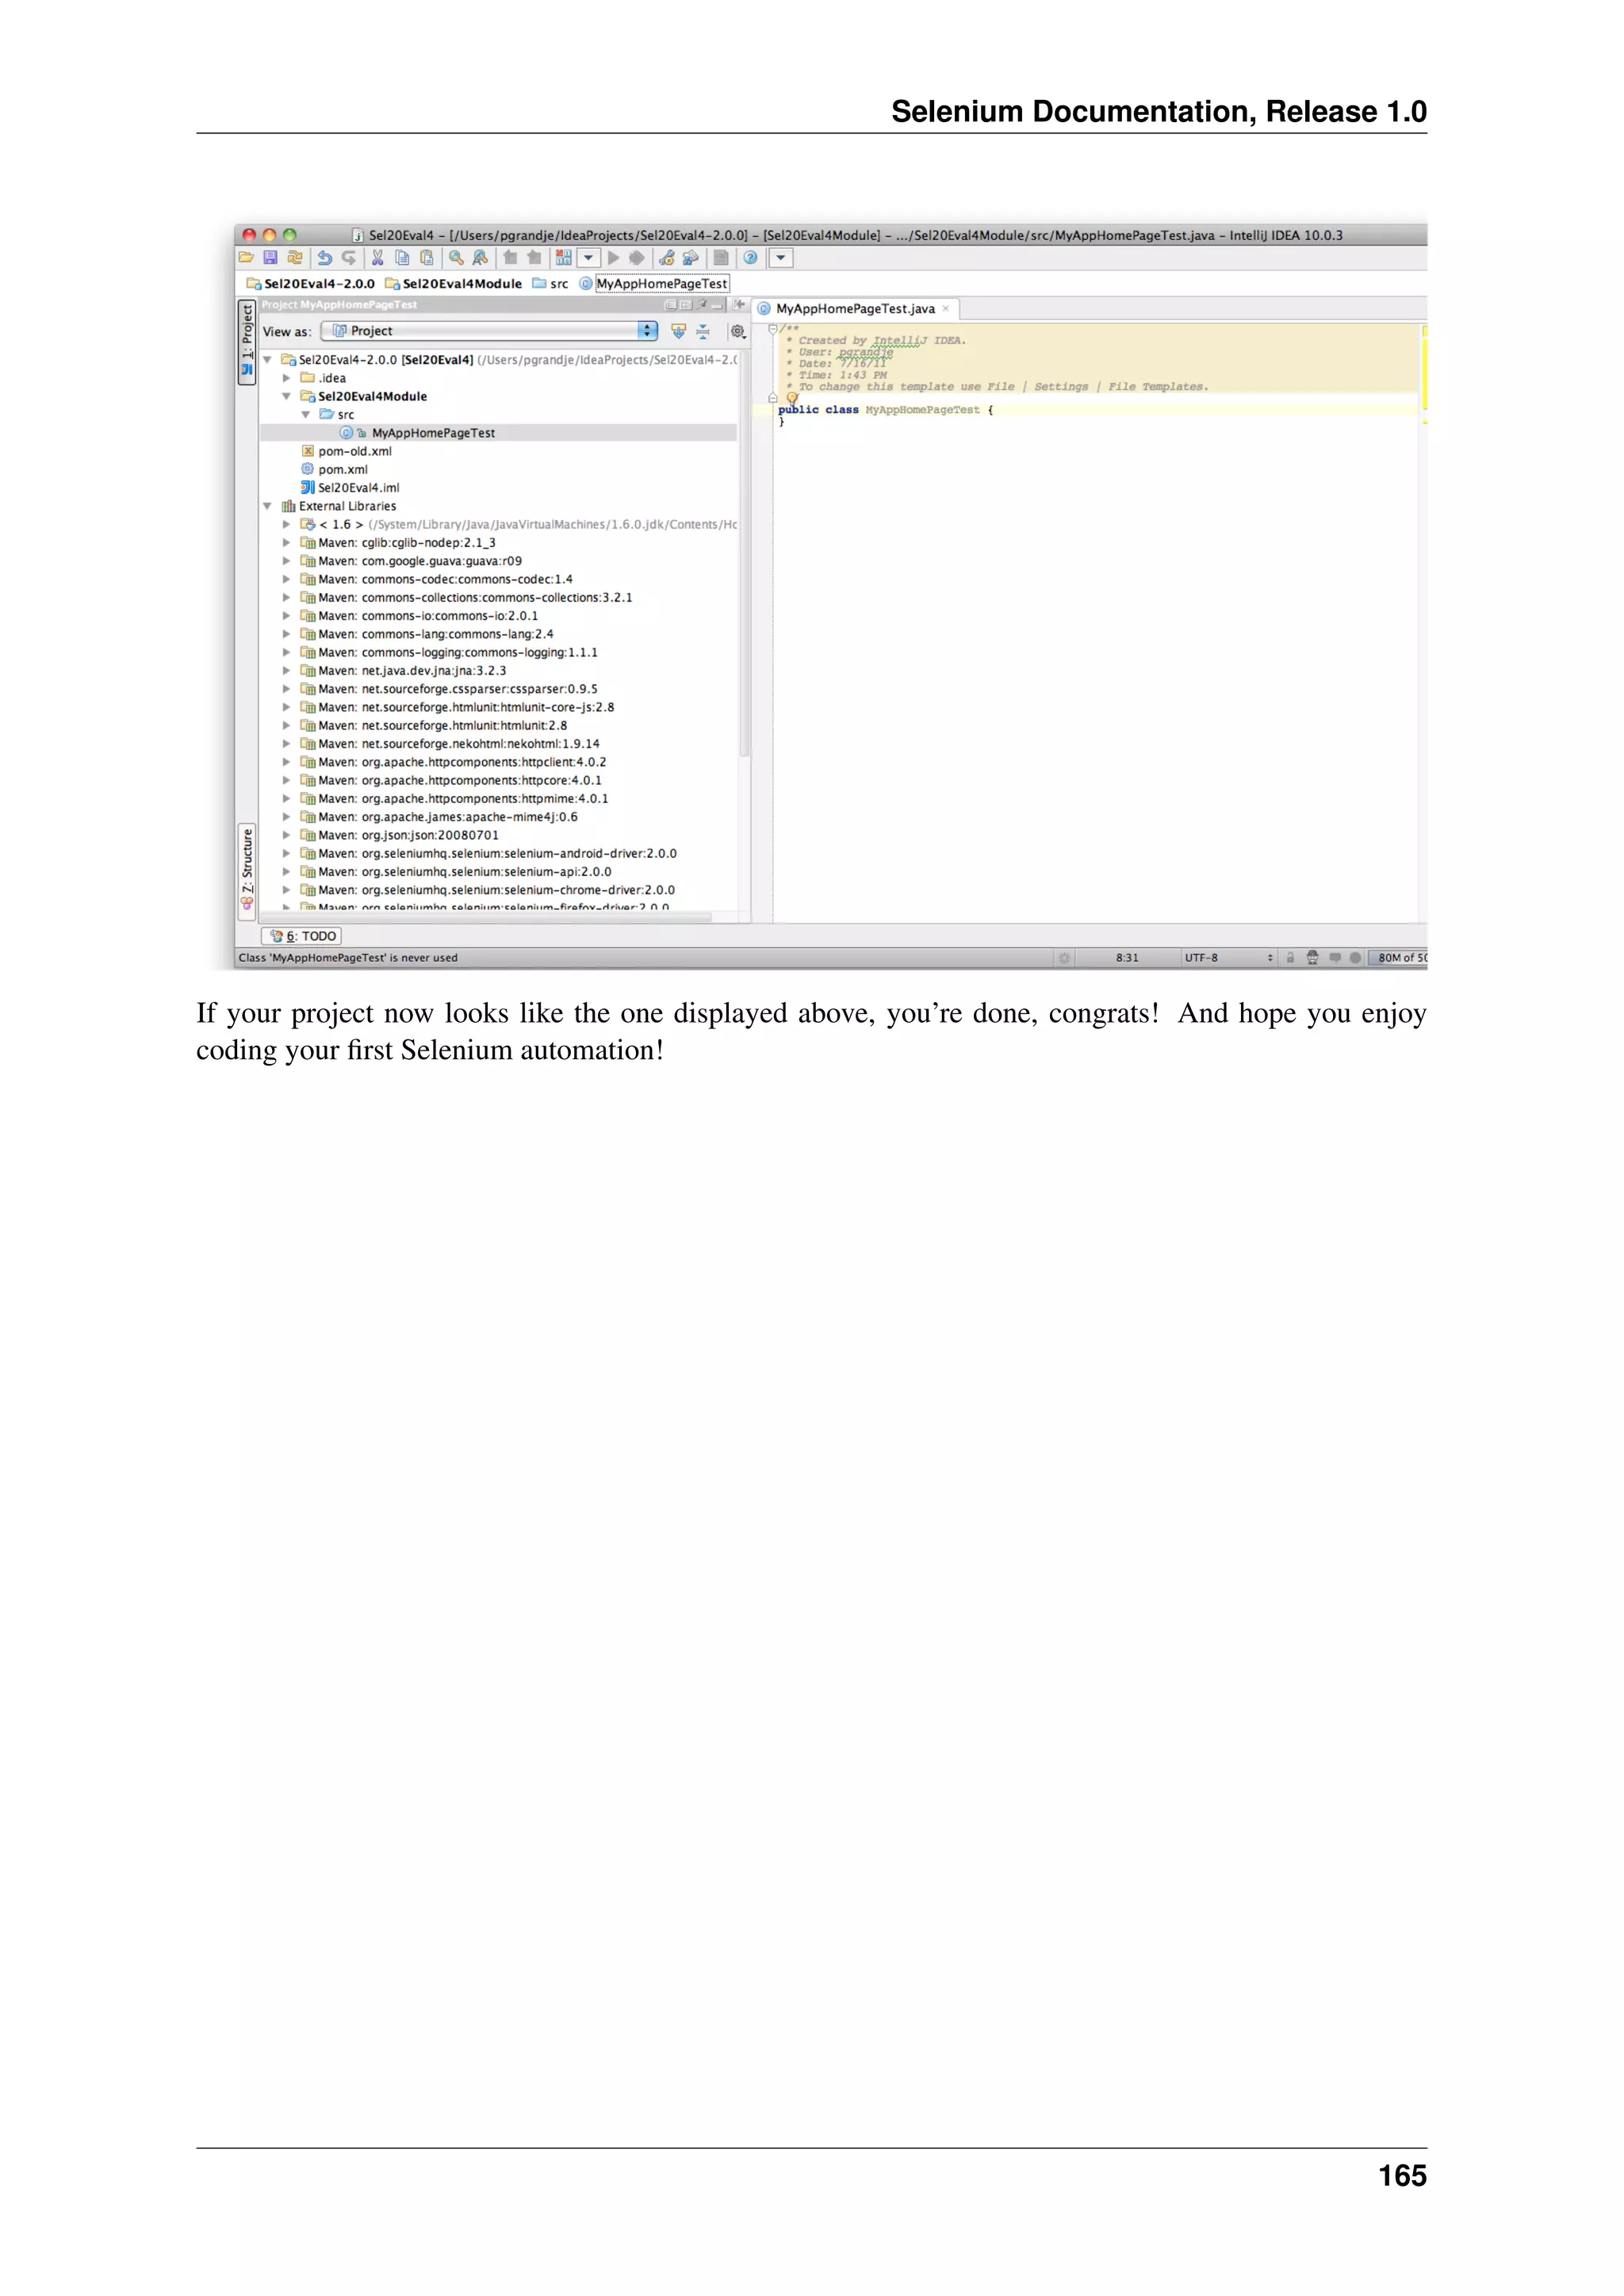The image size is (1624, 2296).
Task: Close the MyAppHomePageTest.java editor tab
Action: (945, 309)
